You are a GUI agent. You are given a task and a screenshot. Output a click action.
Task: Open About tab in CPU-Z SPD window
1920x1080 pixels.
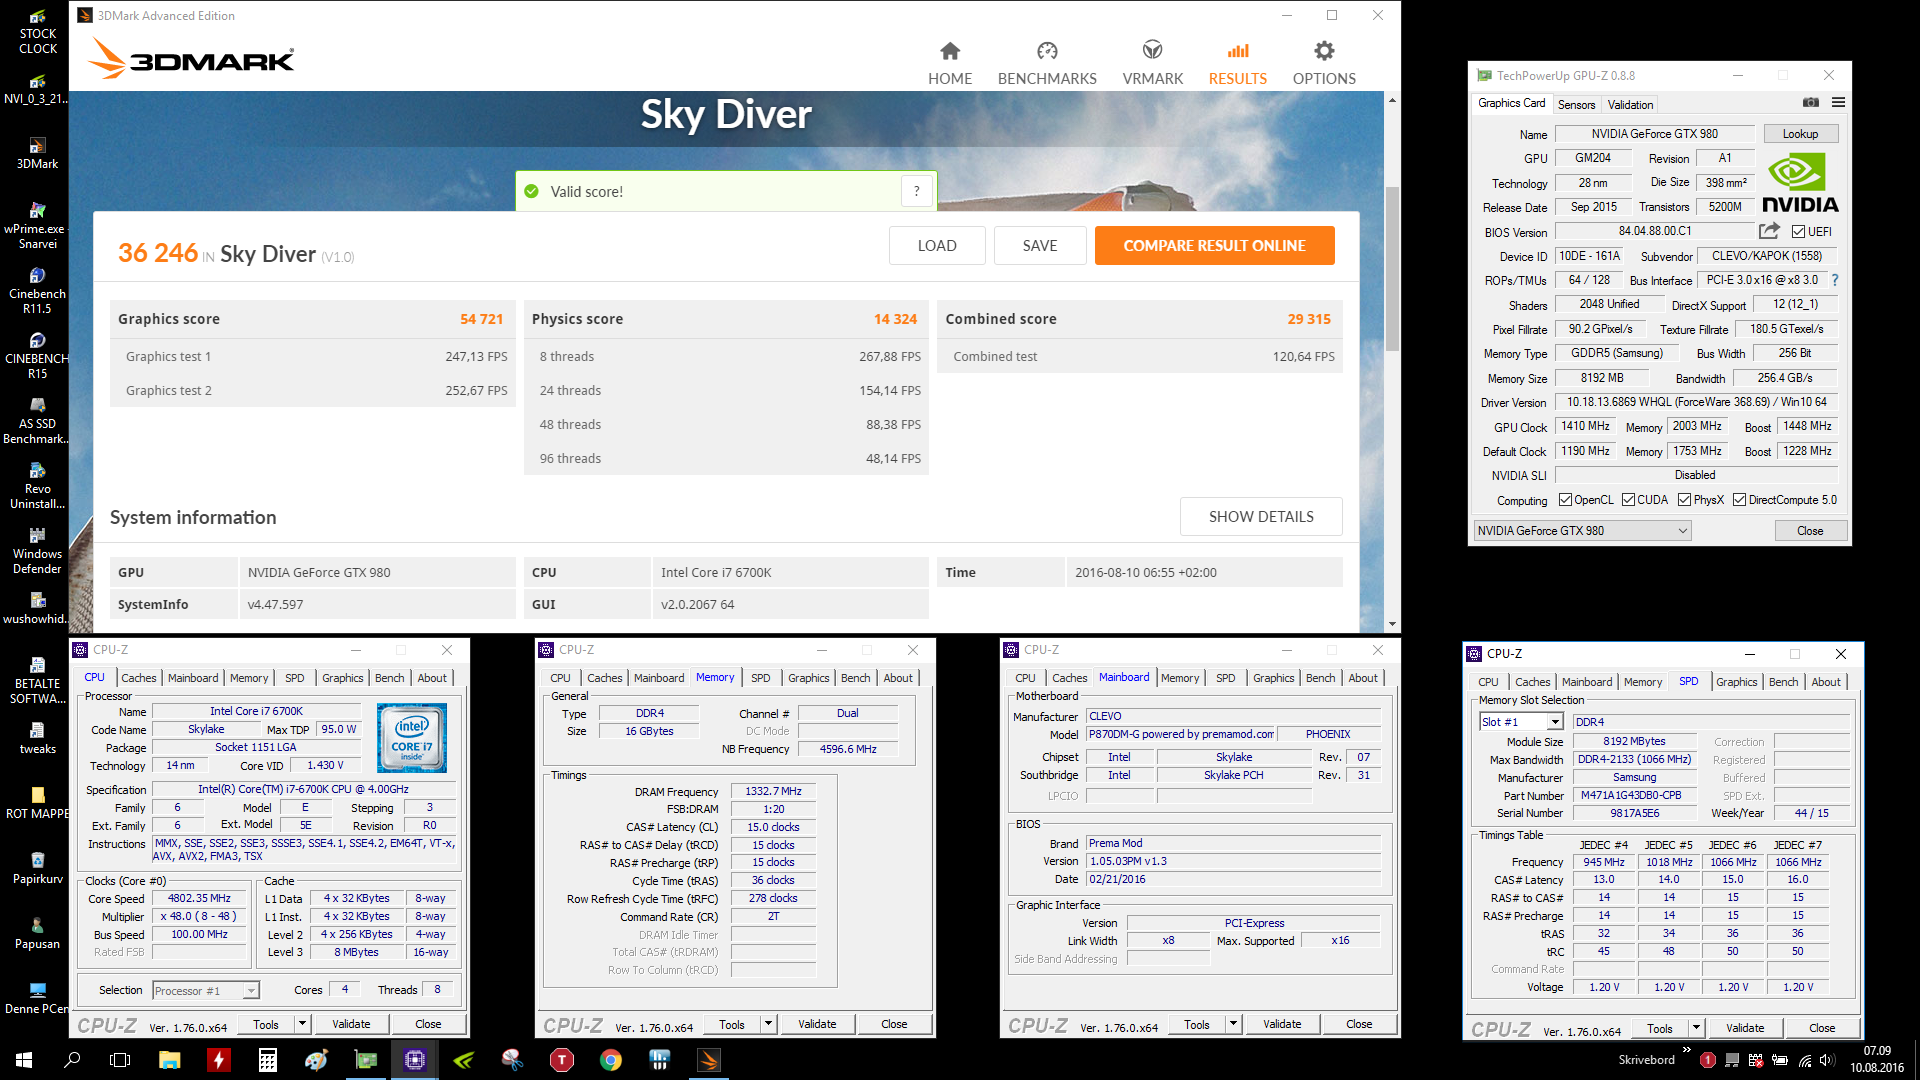[x=1826, y=682]
